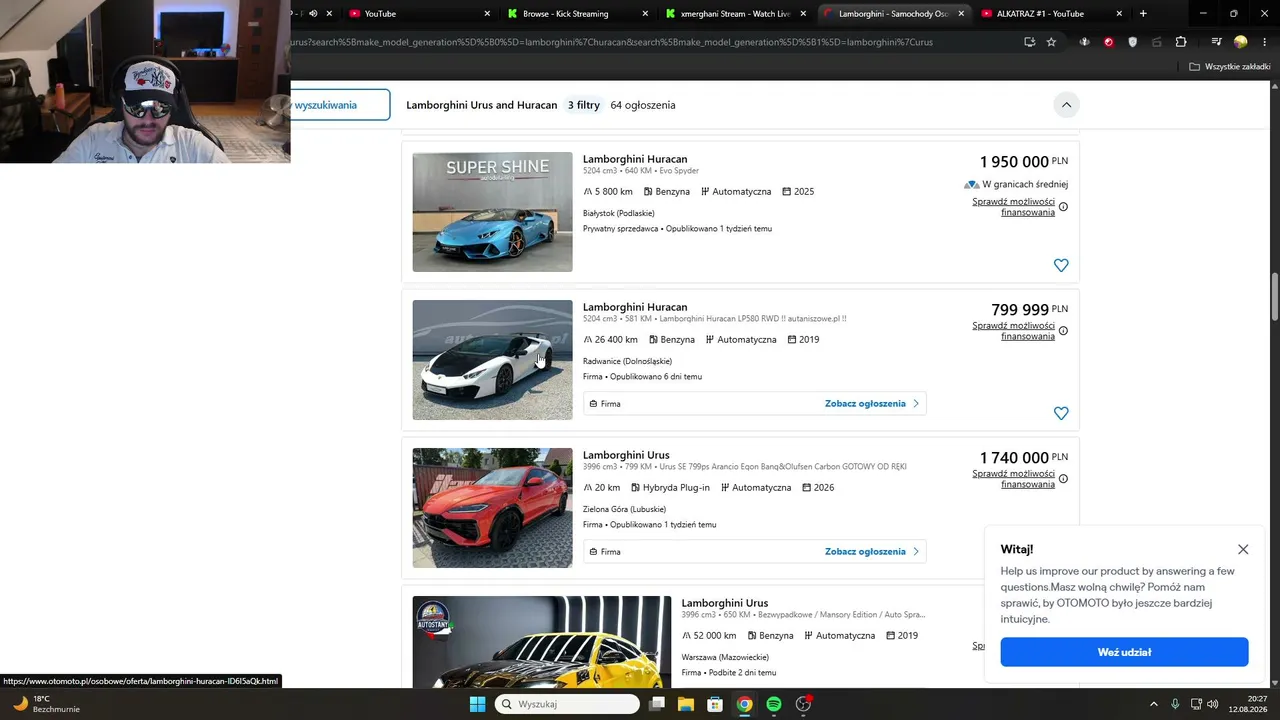Open Lamborghini Huracan 1 950 000 PLN title link

[x=635, y=159]
